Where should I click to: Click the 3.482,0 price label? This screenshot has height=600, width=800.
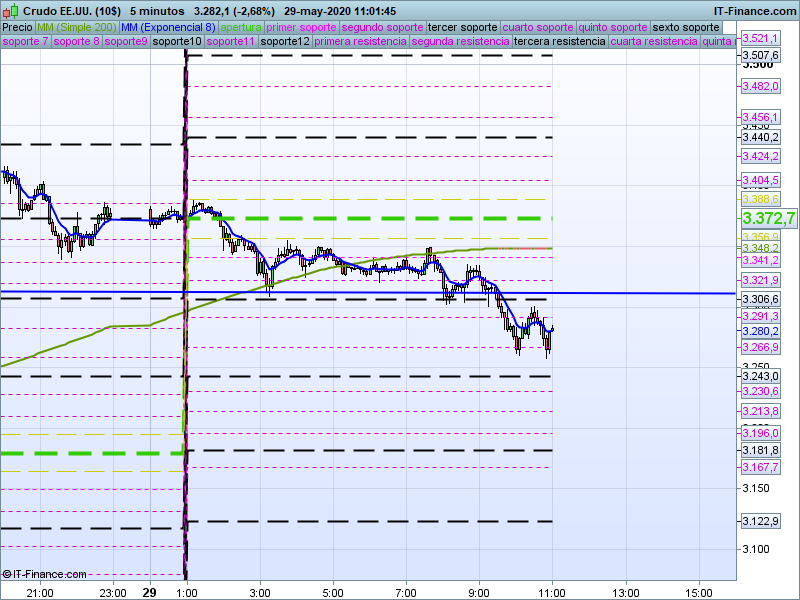tap(760, 86)
